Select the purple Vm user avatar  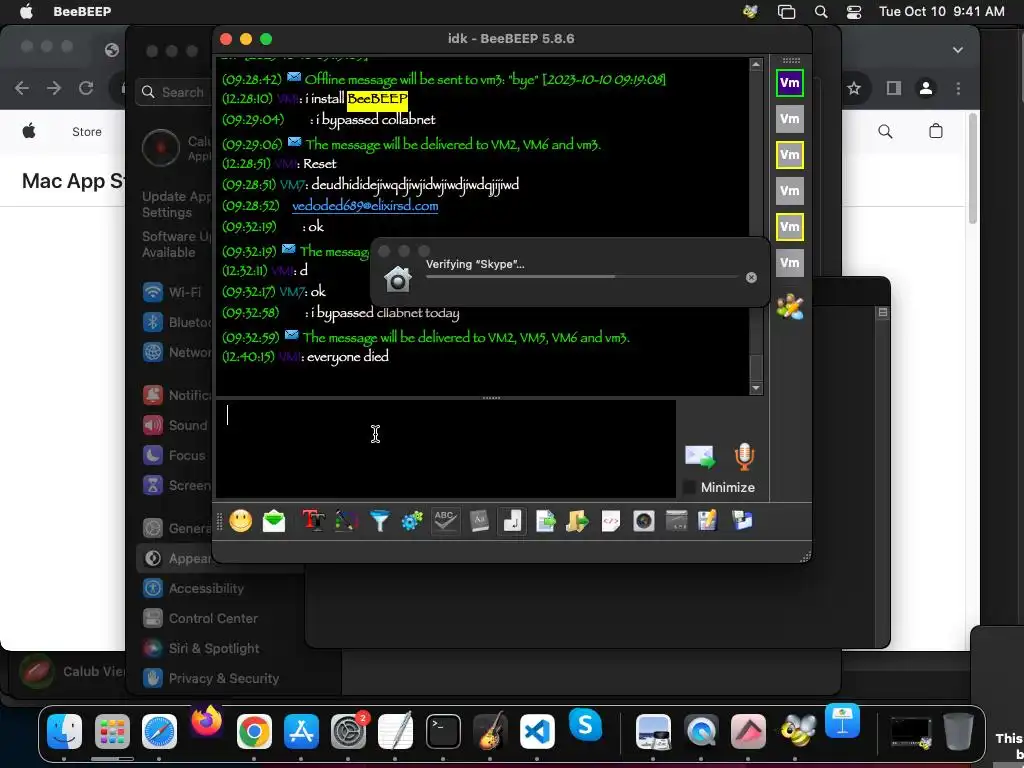[x=790, y=83]
